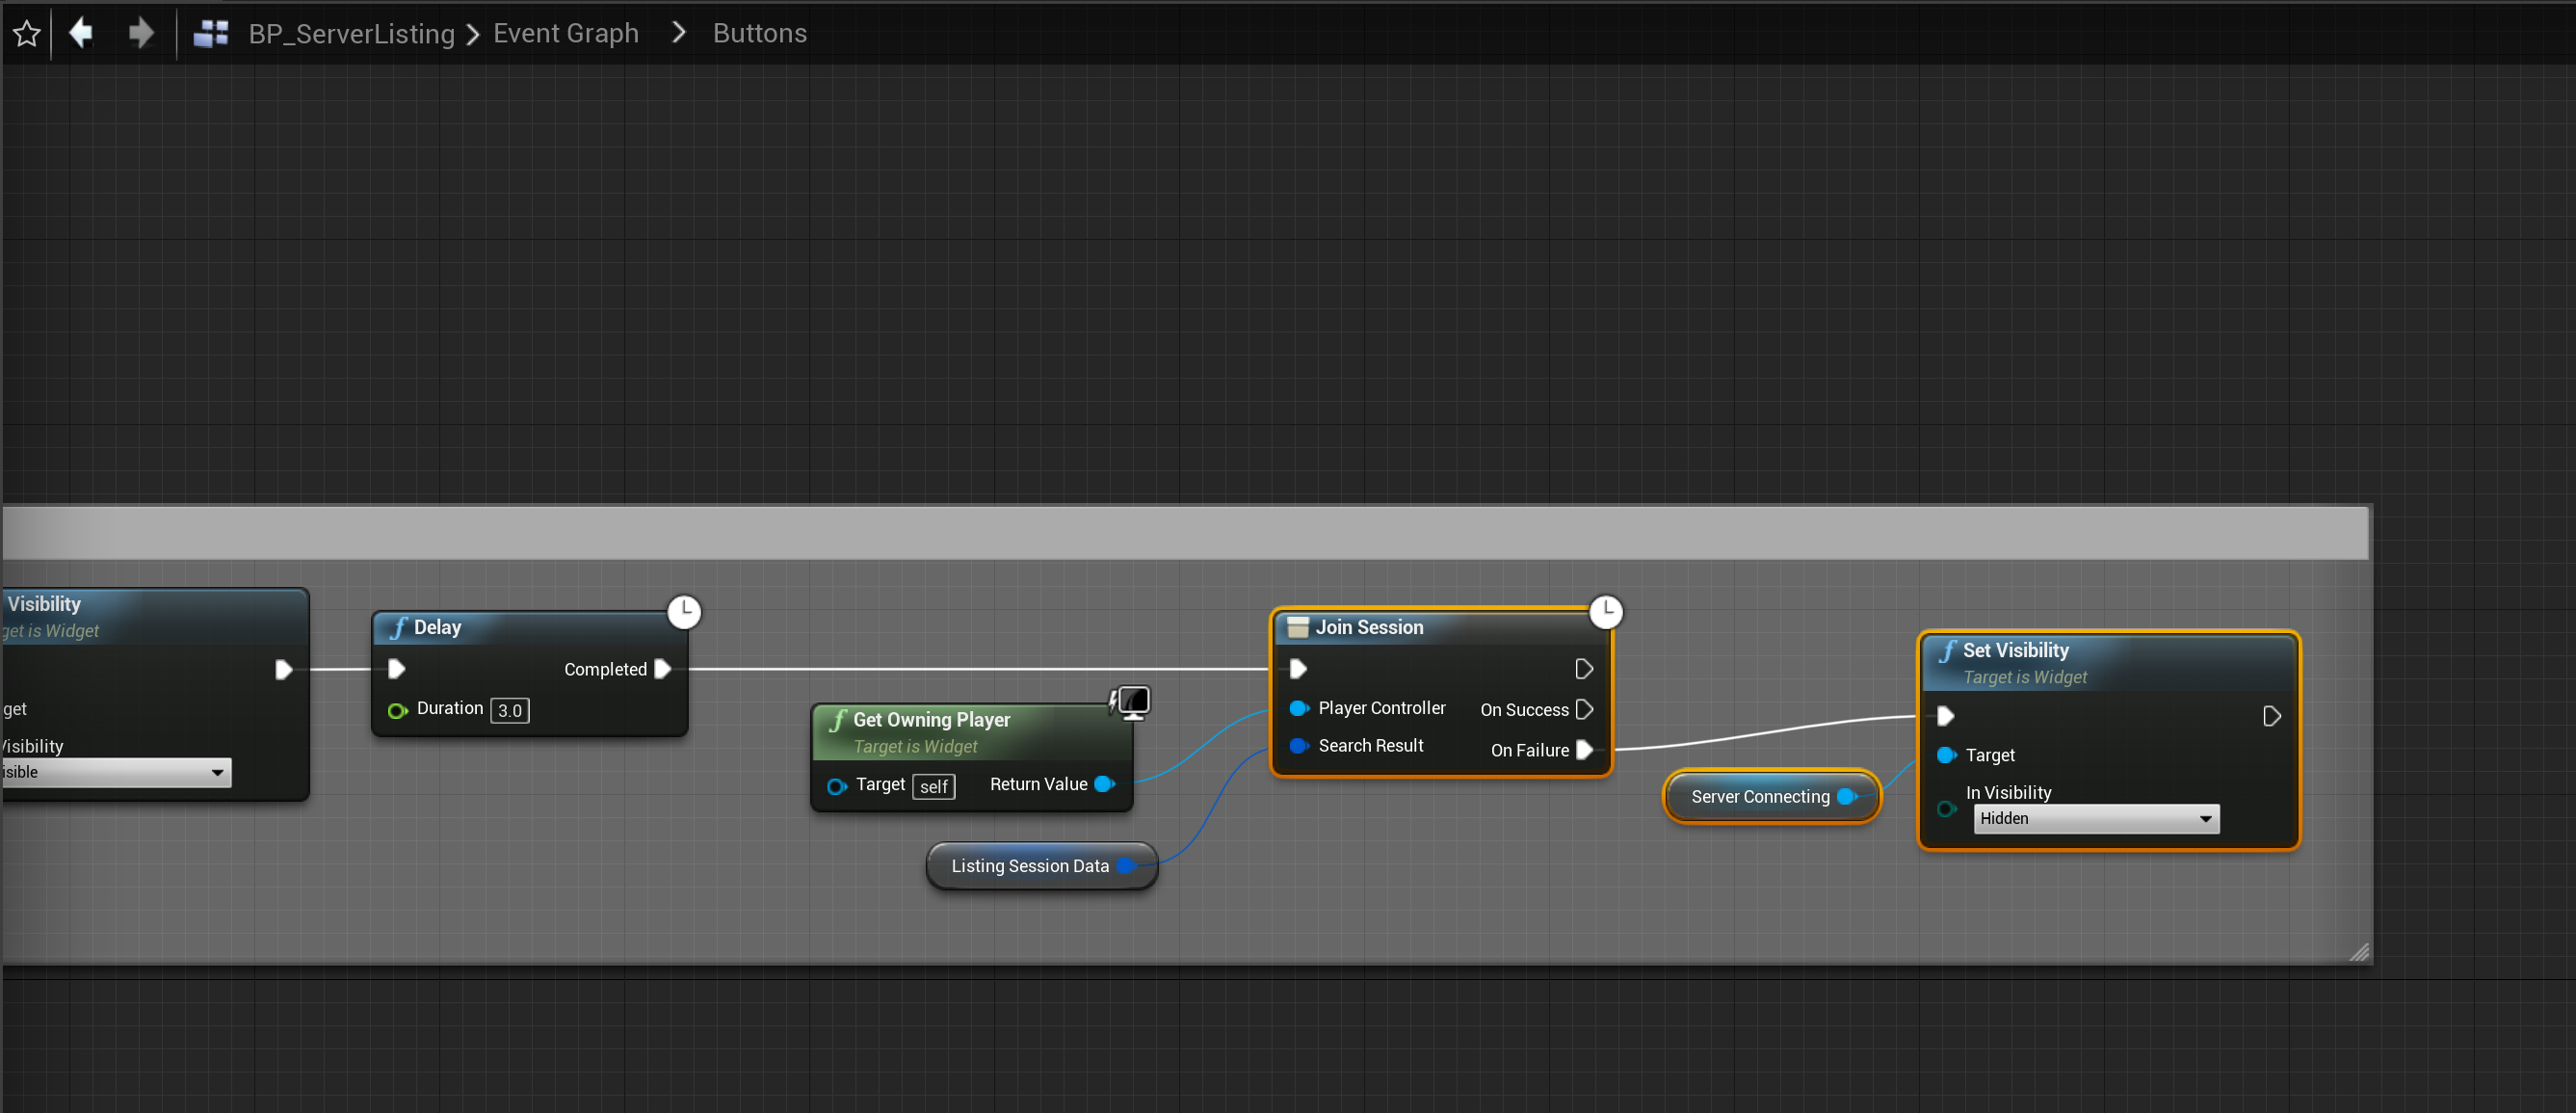Click the Delay node clock icon
Screen dimensions: 2576x1113
point(684,612)
